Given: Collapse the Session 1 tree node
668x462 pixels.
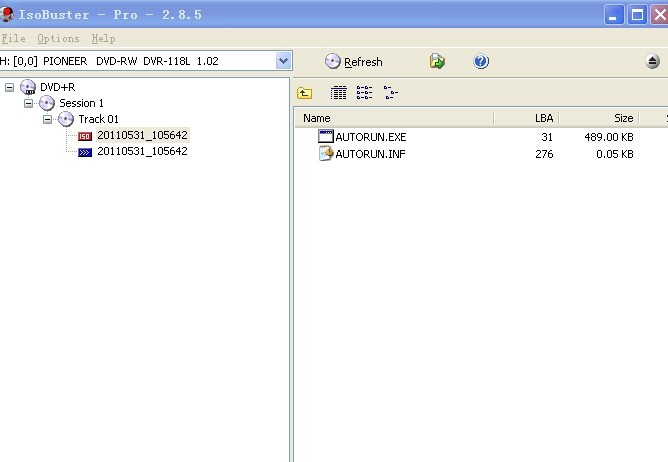Looking at the screenshot, I should point(29,103).
